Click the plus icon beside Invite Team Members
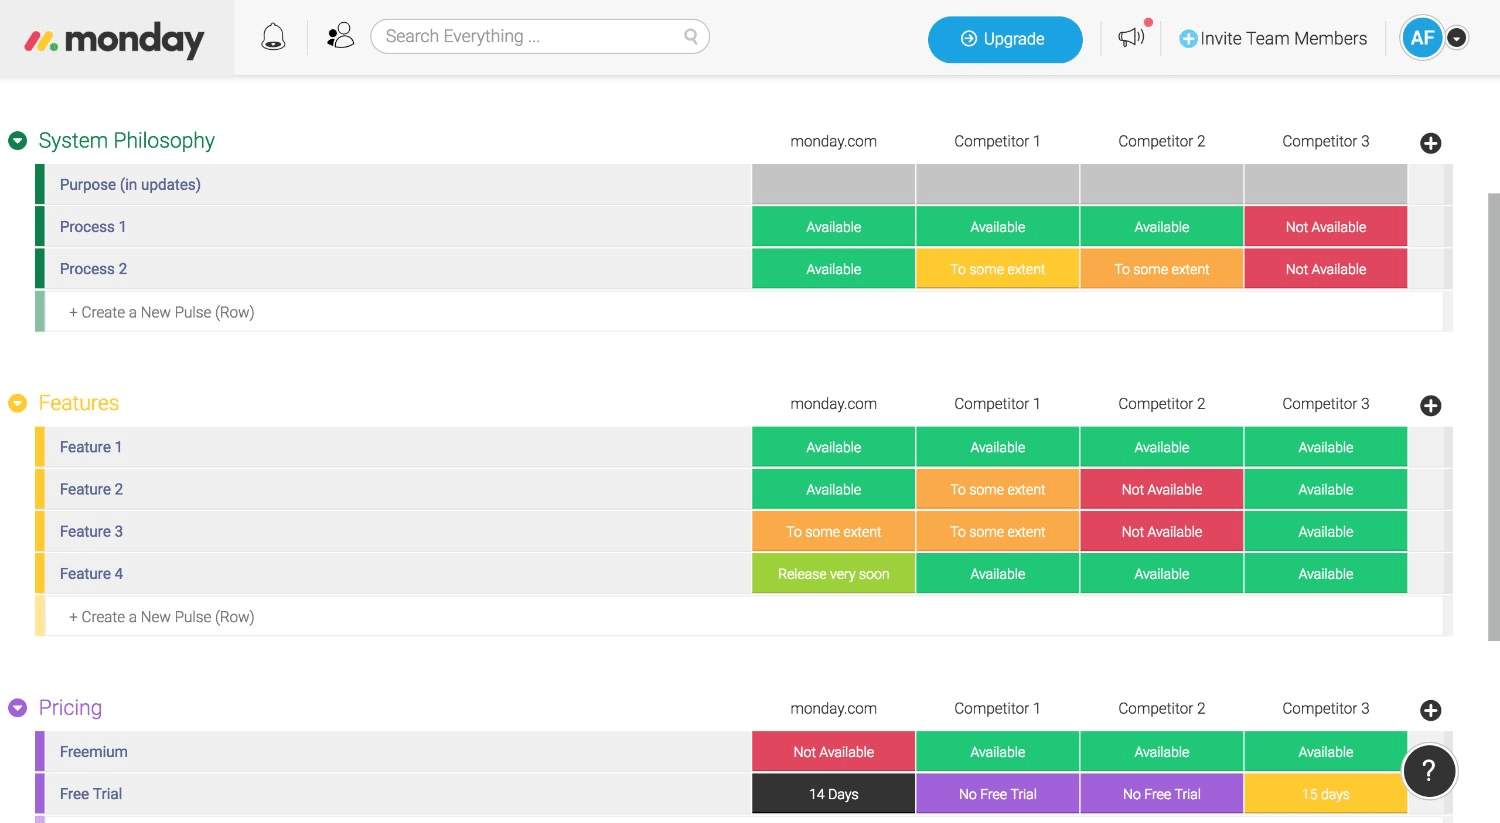 pyautogui.click(x=1188, y=39)
